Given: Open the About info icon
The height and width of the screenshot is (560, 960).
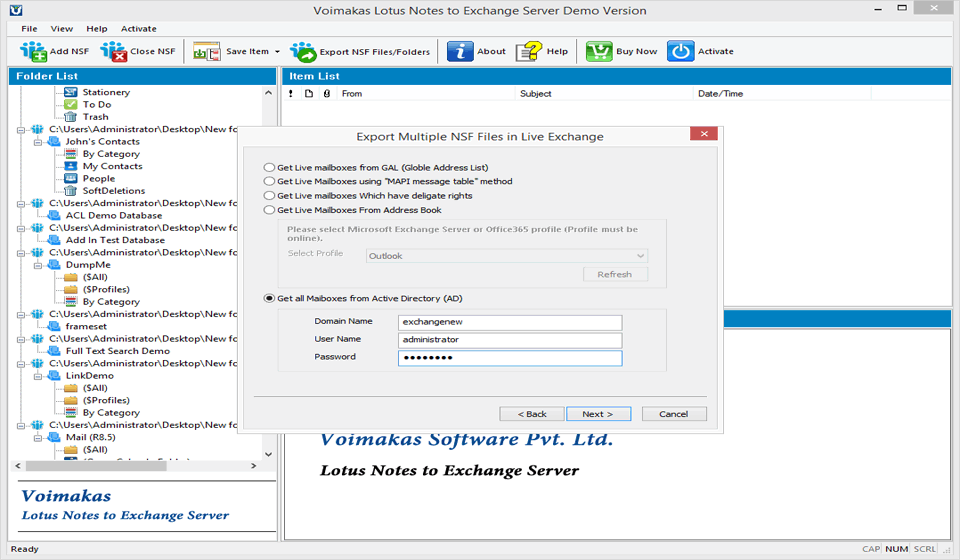Looking at the screenshot, I should tap(460, 52).
